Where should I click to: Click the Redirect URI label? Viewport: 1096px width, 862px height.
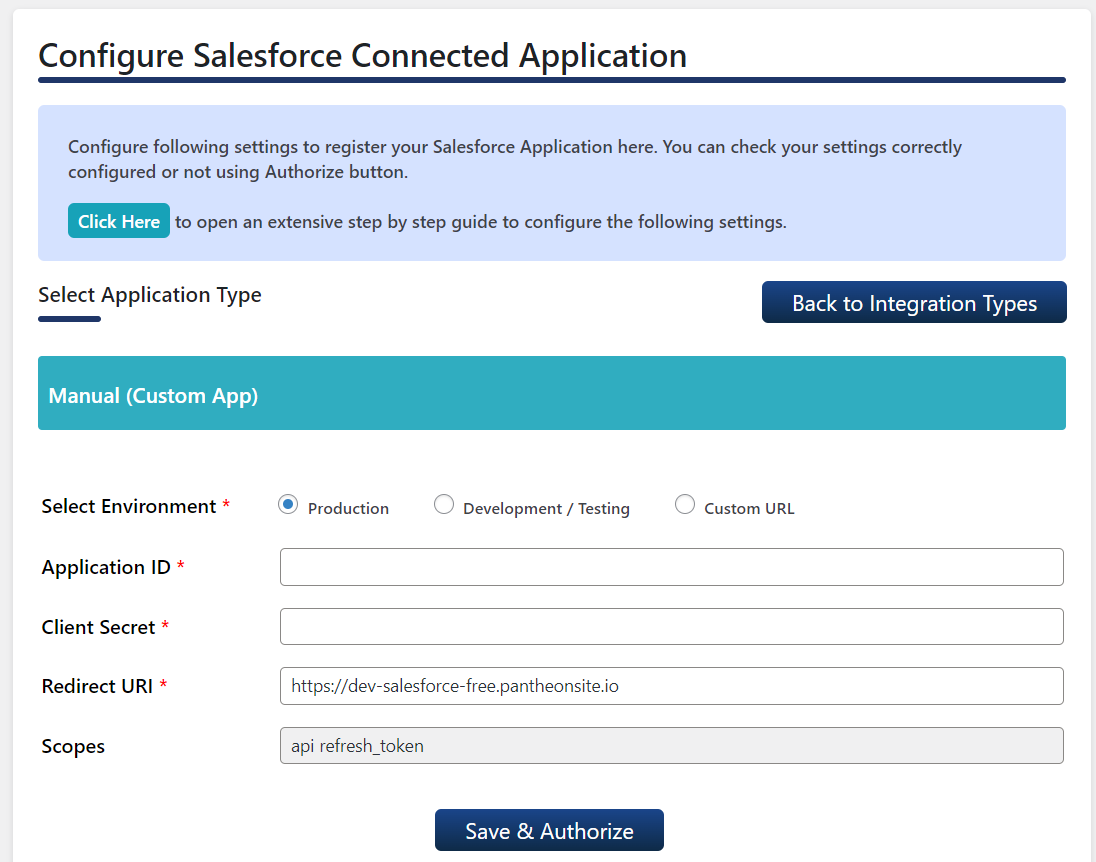click(x=97, y=687)
